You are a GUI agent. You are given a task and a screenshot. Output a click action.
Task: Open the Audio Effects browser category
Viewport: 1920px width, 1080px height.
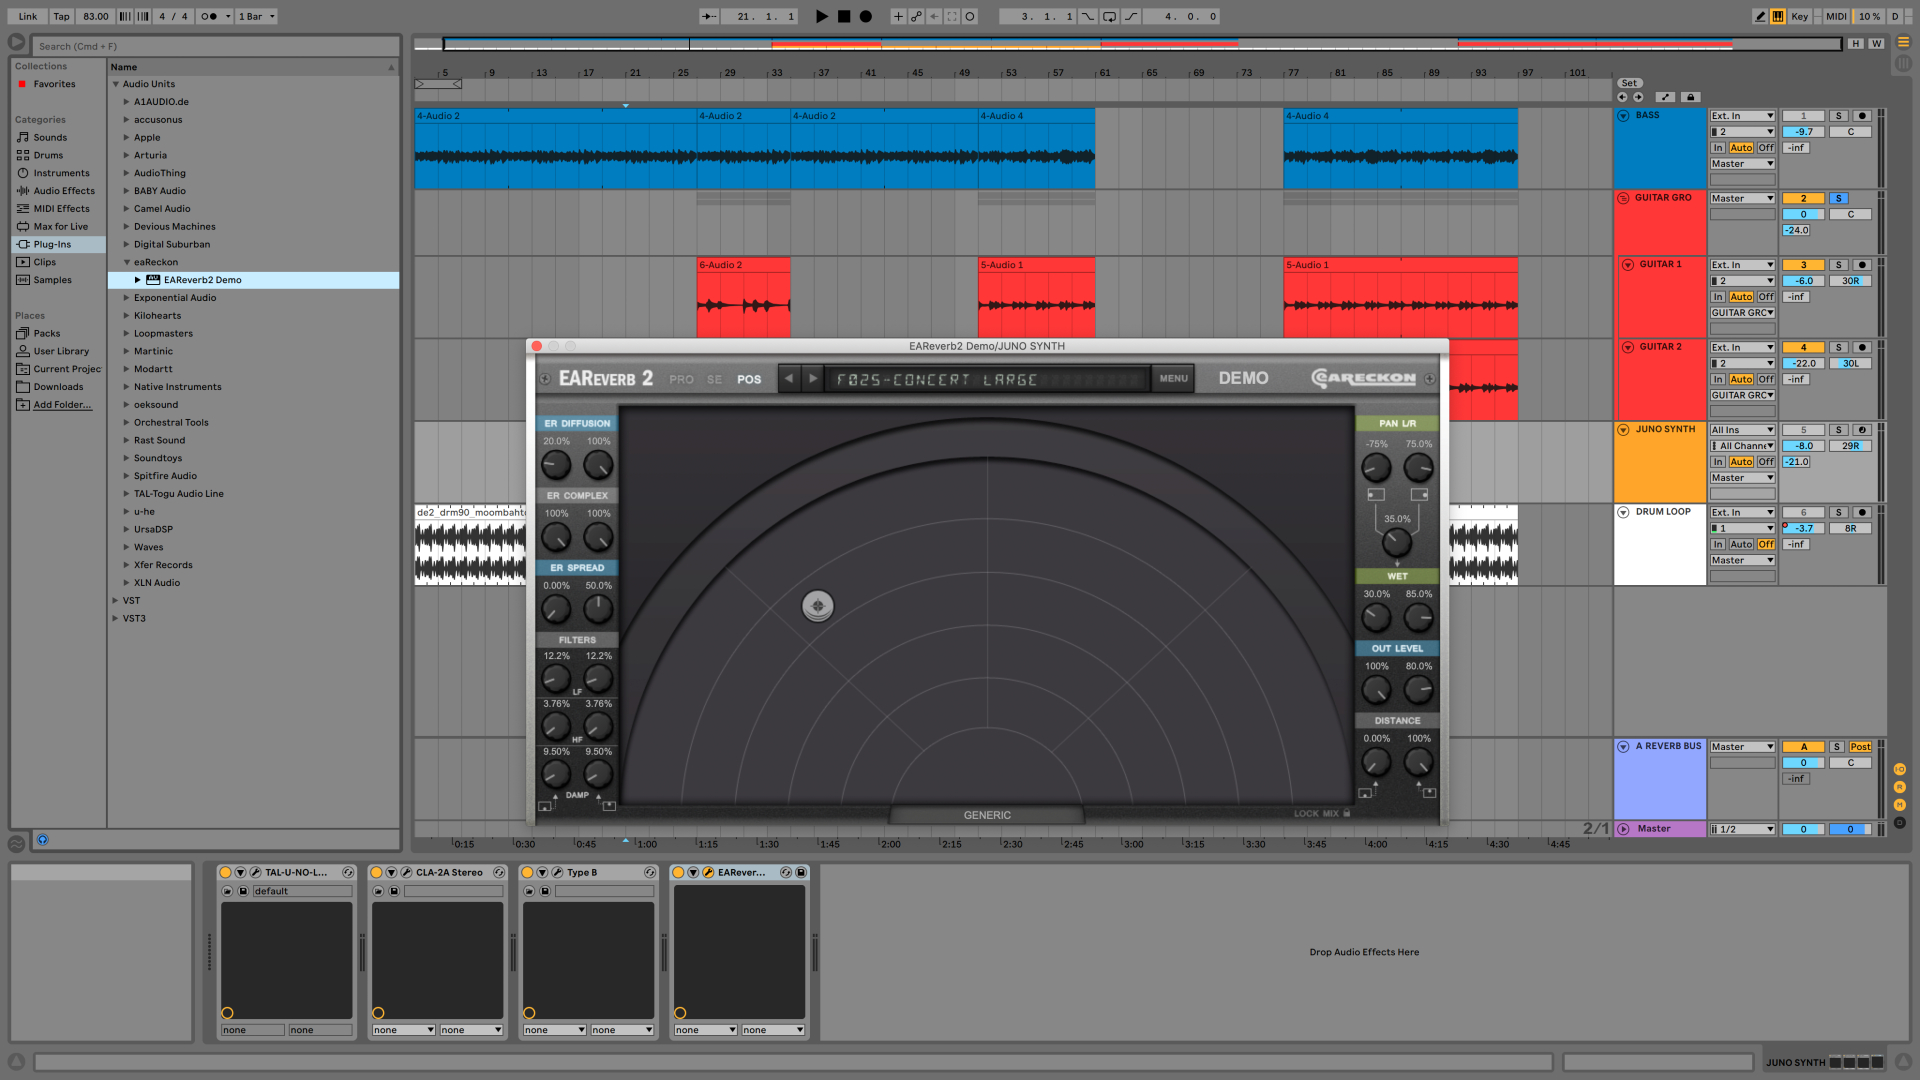pos(63,191)
